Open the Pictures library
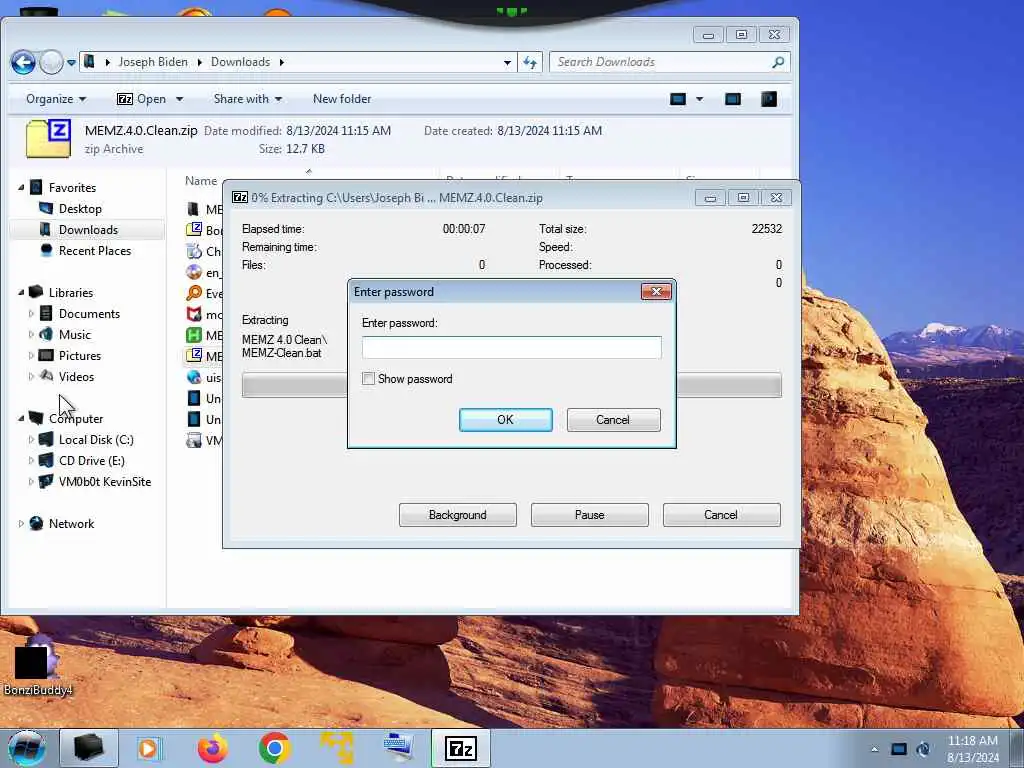Viewport: 1024px width, 768px height. [80, 355]
